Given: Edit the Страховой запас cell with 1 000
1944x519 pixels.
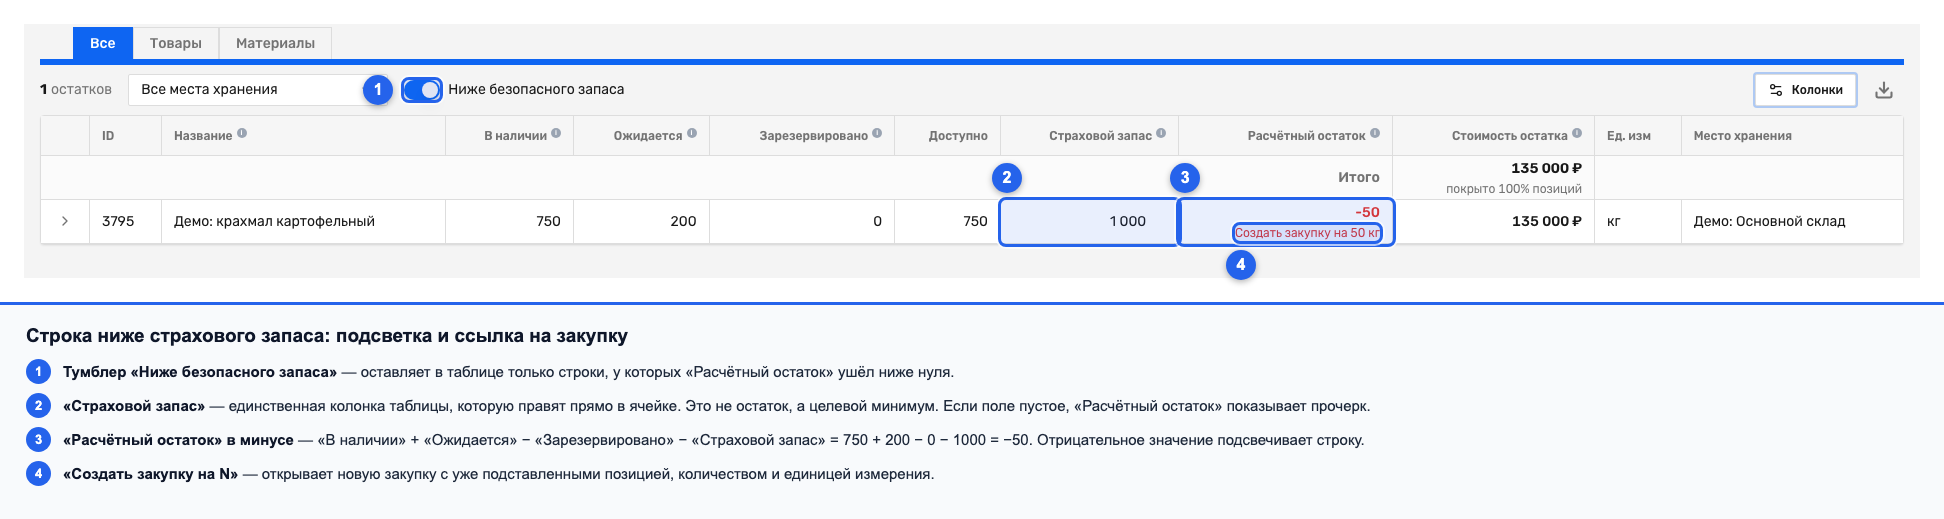Looking at the screenshot, I should 1088,221.
